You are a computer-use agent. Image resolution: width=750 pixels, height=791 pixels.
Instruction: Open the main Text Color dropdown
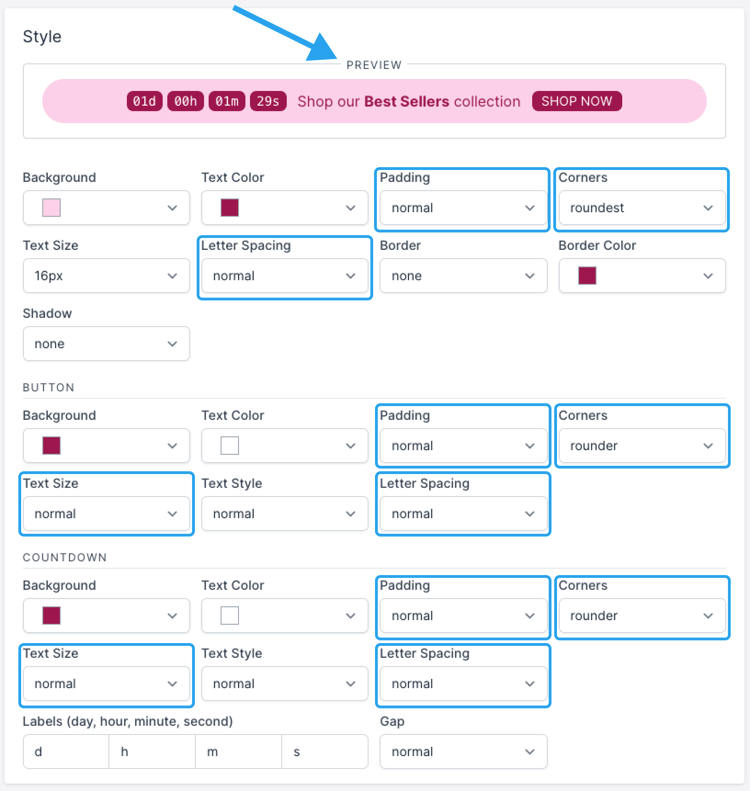pyautogui.click(x=284, y=208)
